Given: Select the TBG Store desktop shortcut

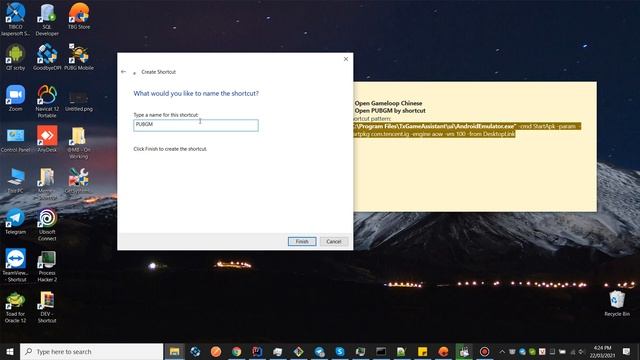Looking at the screenshot, I should [79, 16].
